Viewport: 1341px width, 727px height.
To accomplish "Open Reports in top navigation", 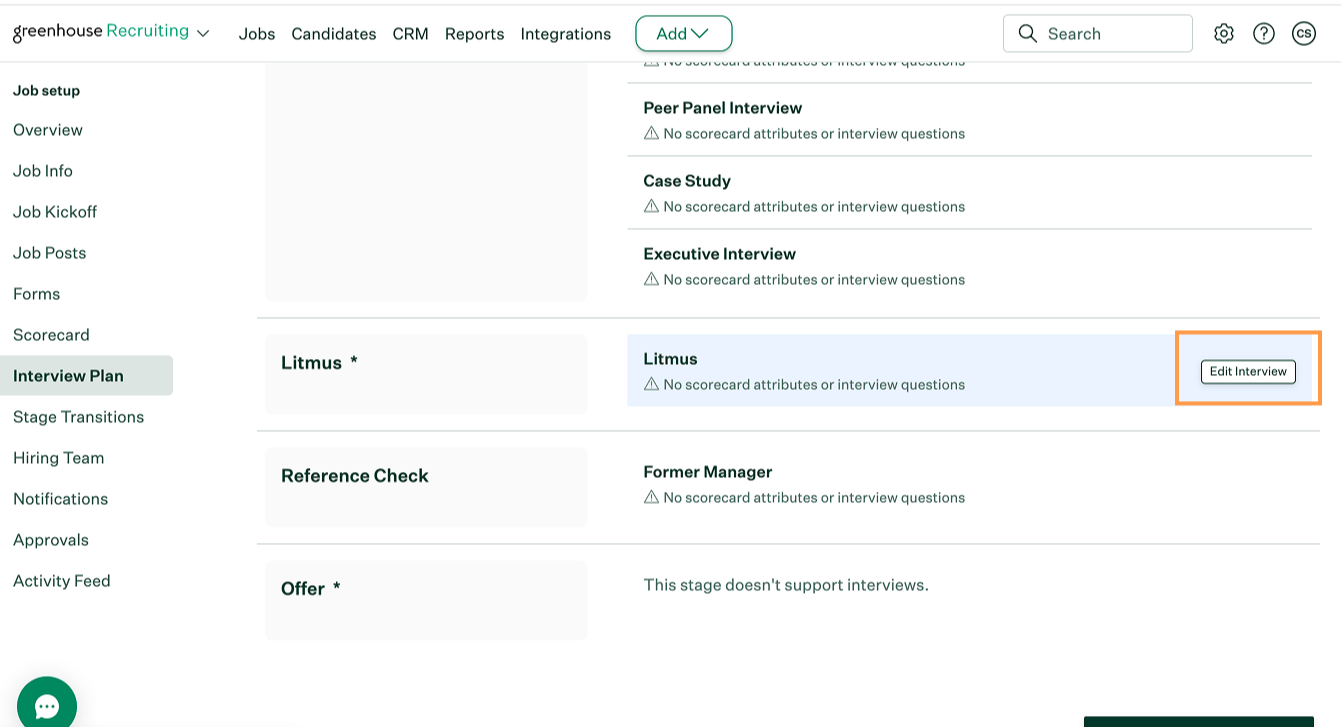I will click(x=474, y=34).
